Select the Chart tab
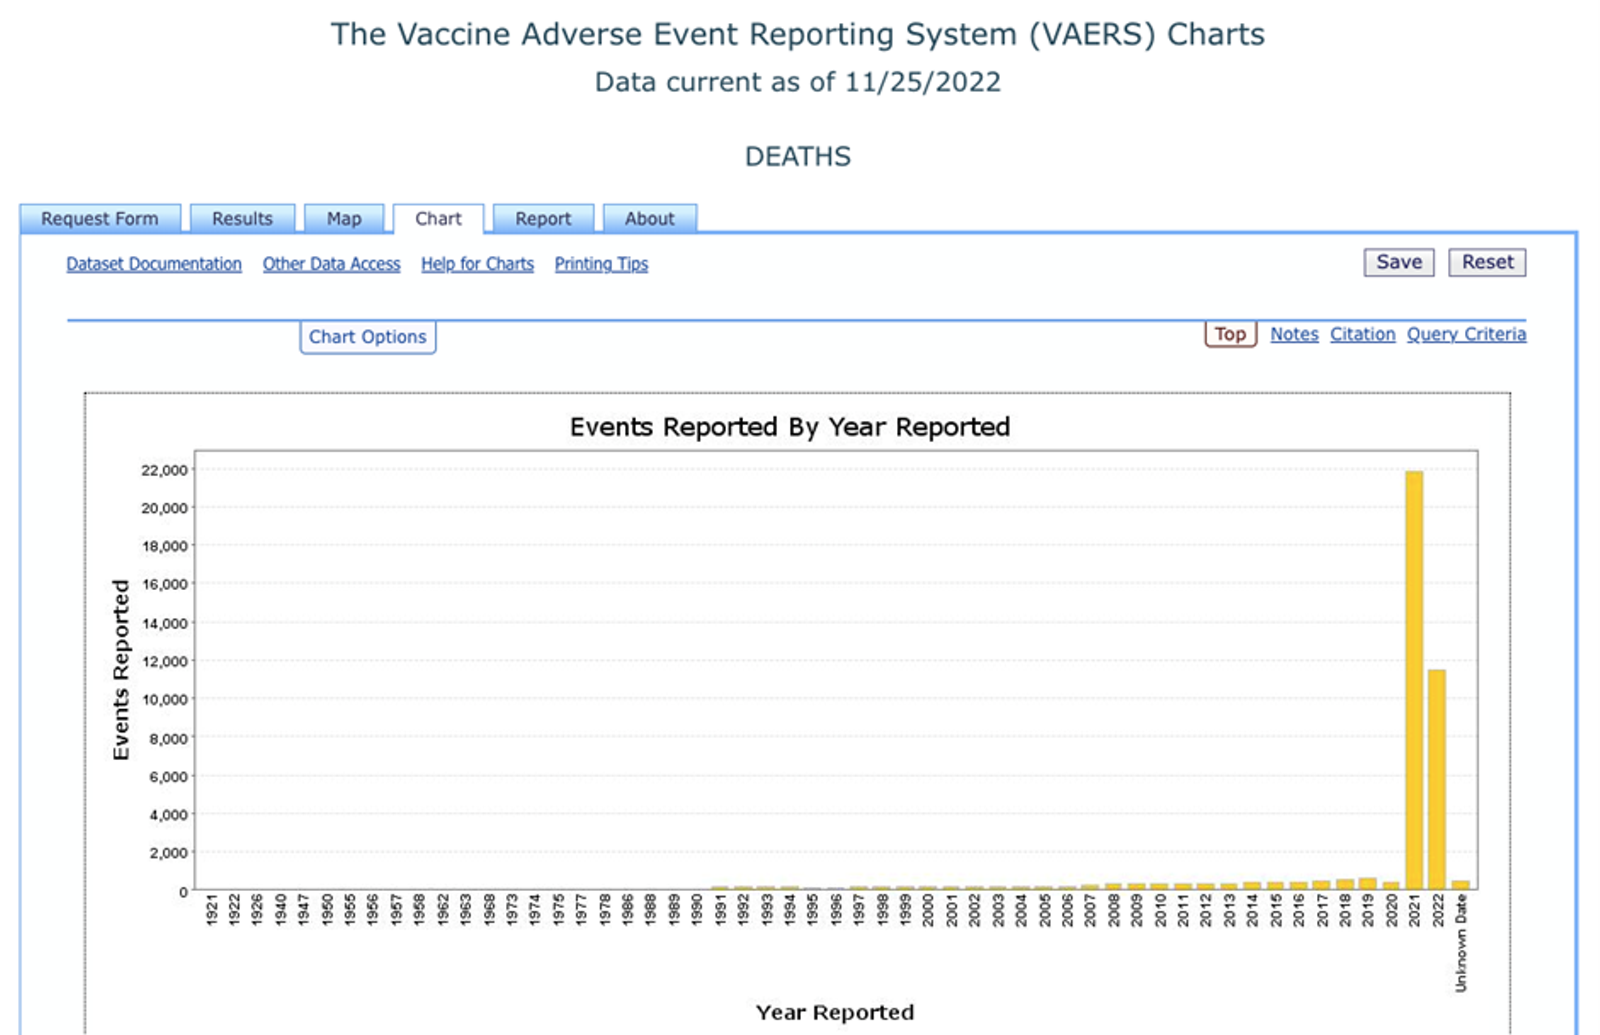 438,218
